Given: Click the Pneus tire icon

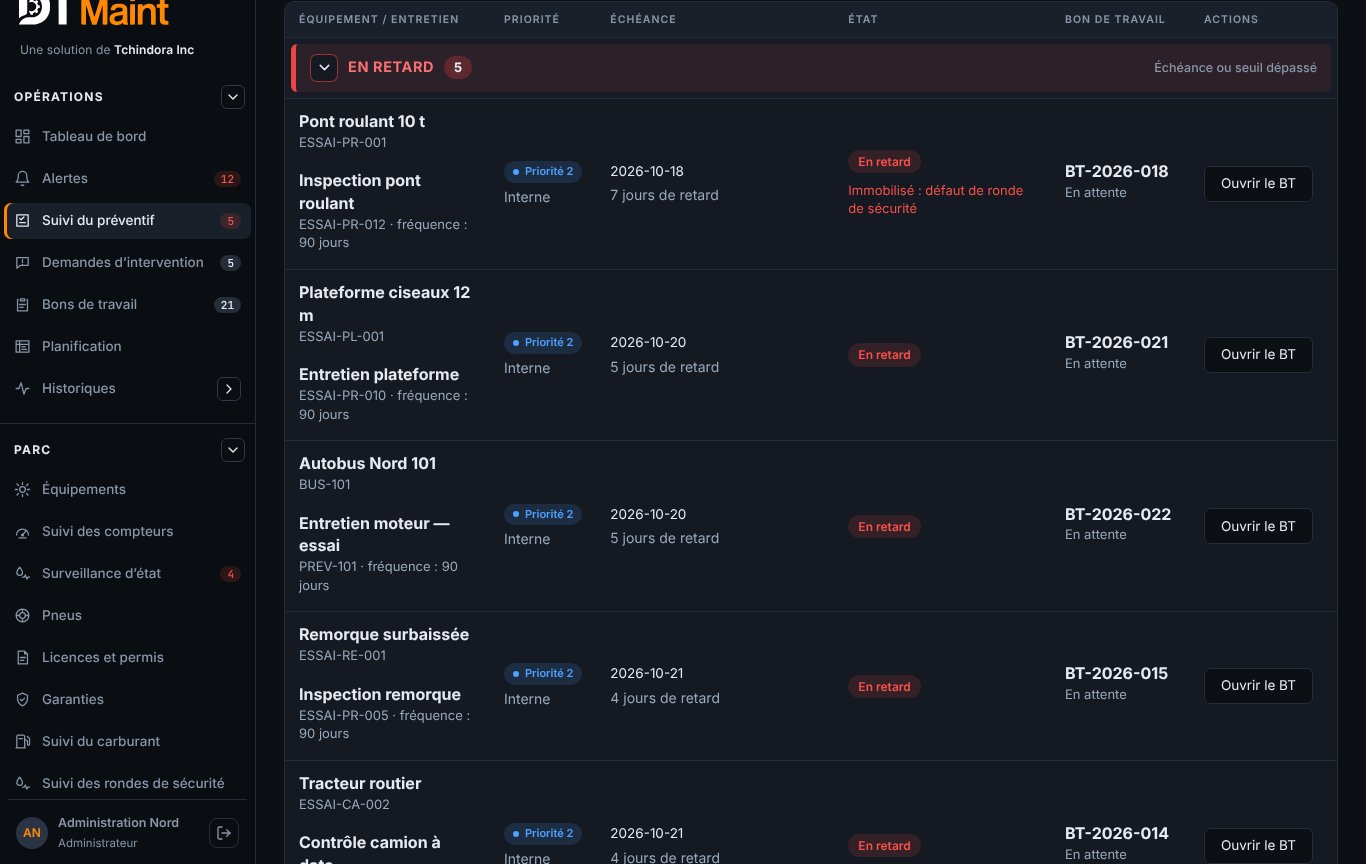Looking at the screenshot, I should coord(23,615).
